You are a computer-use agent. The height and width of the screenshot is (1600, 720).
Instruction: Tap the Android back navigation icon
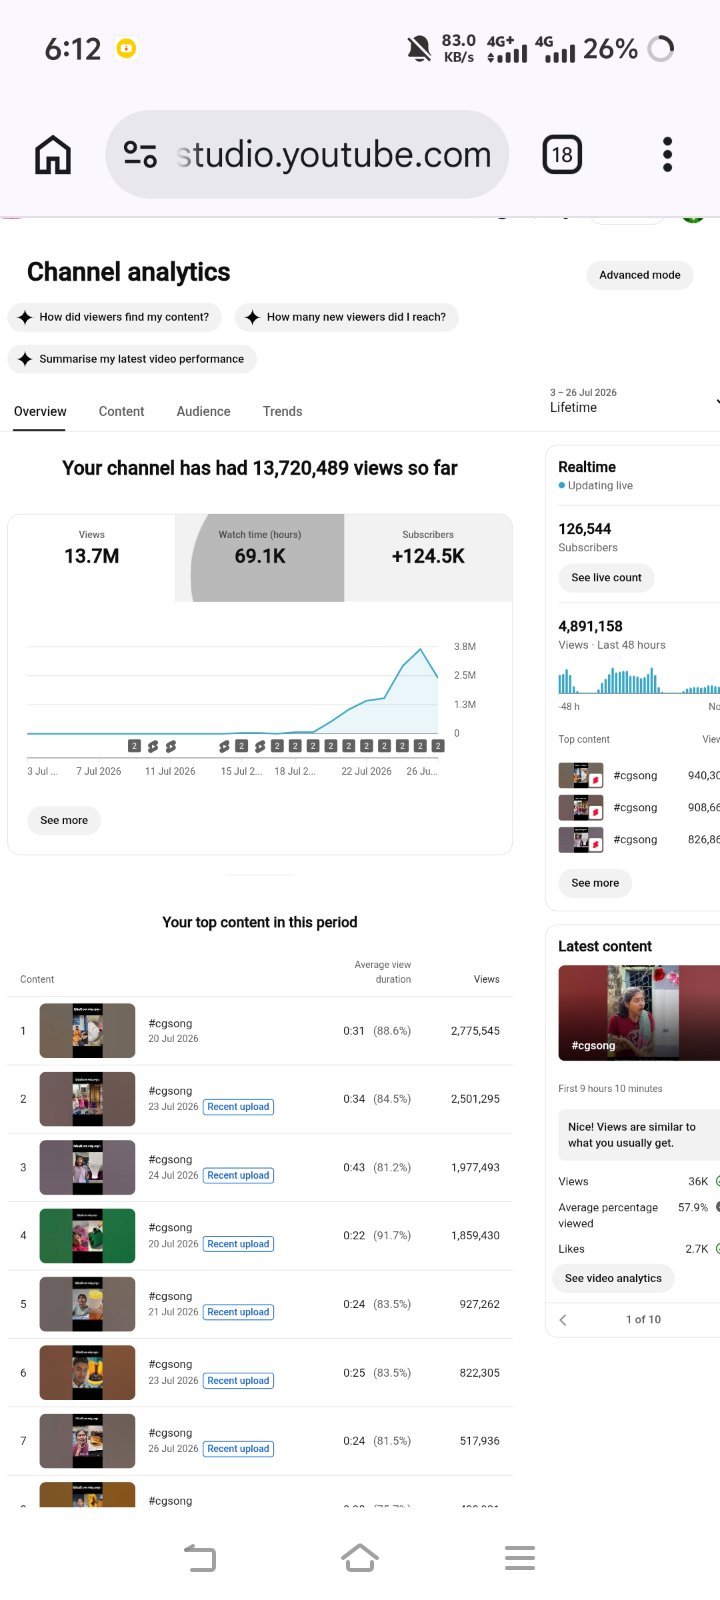pos(200,1558)
